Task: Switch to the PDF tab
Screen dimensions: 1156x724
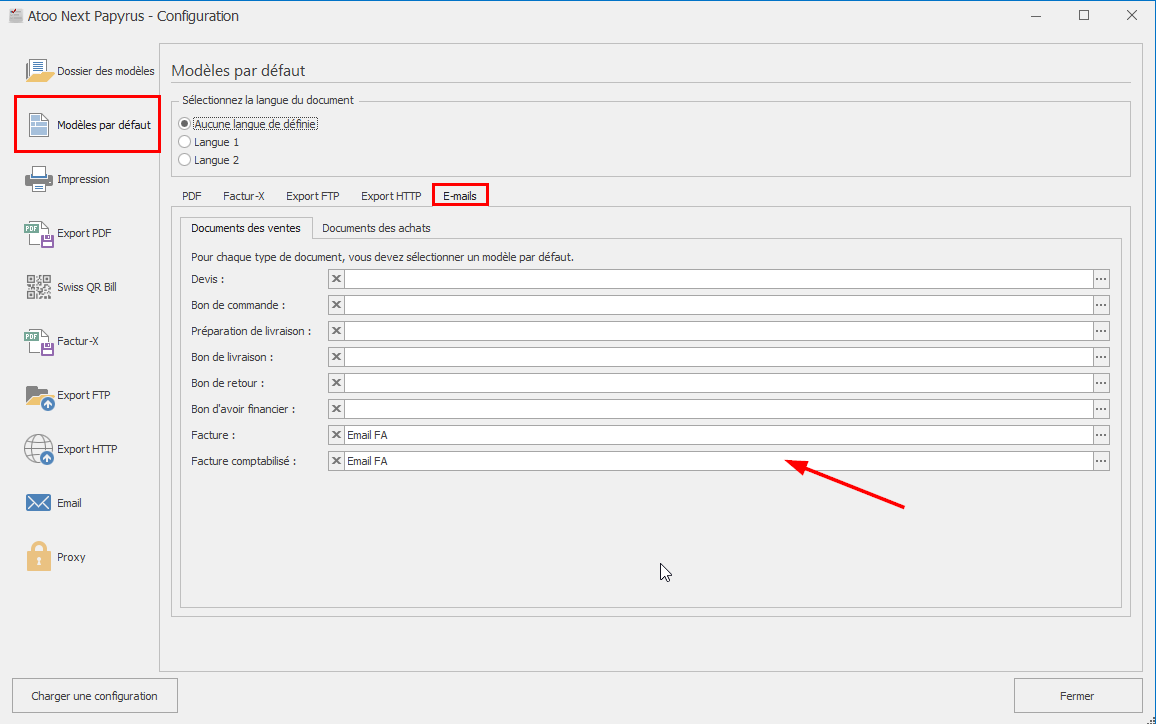Action: [x=192, y=196]
